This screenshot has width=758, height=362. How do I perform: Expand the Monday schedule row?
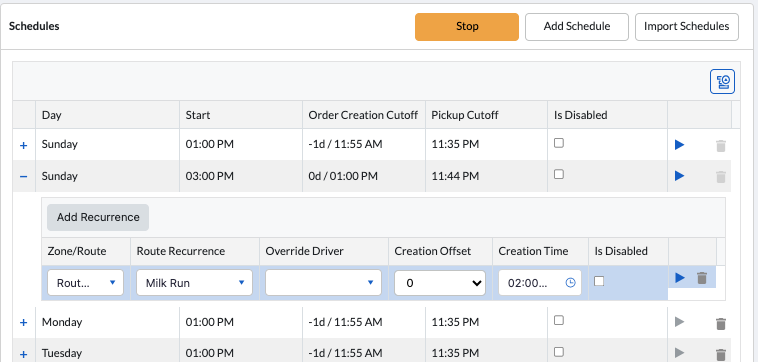pos(23,322)
